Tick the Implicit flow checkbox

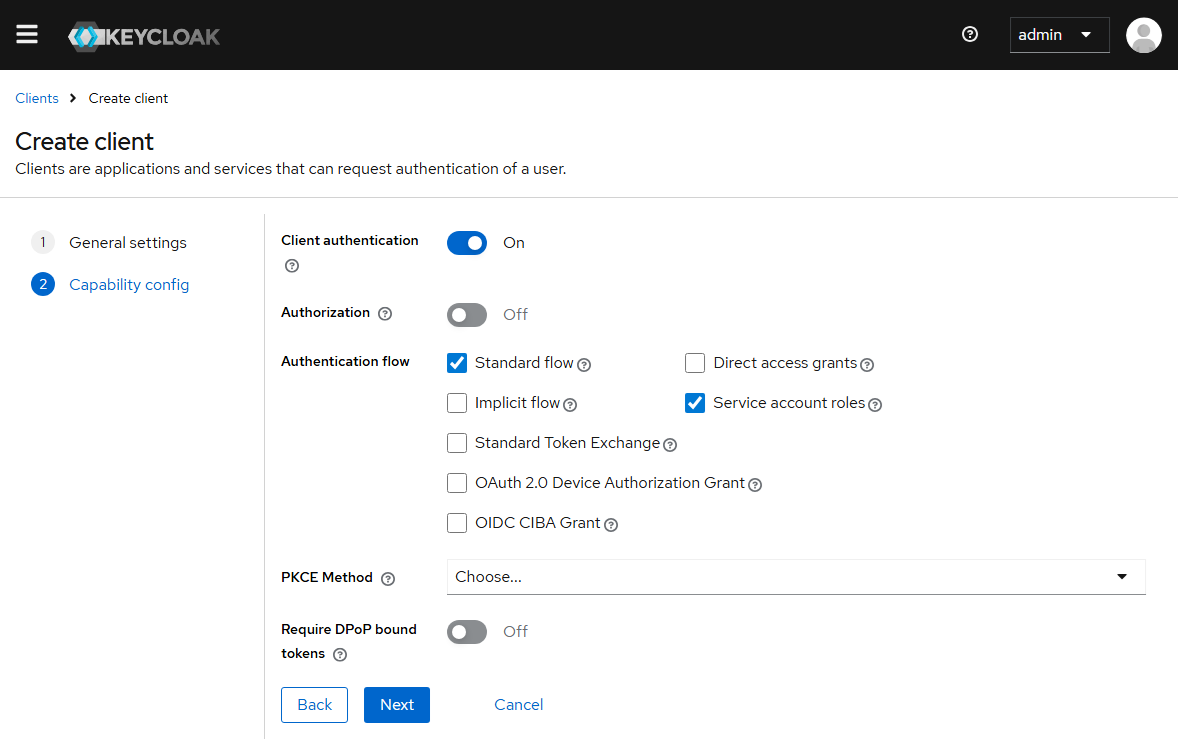click(x=457, y=403)
